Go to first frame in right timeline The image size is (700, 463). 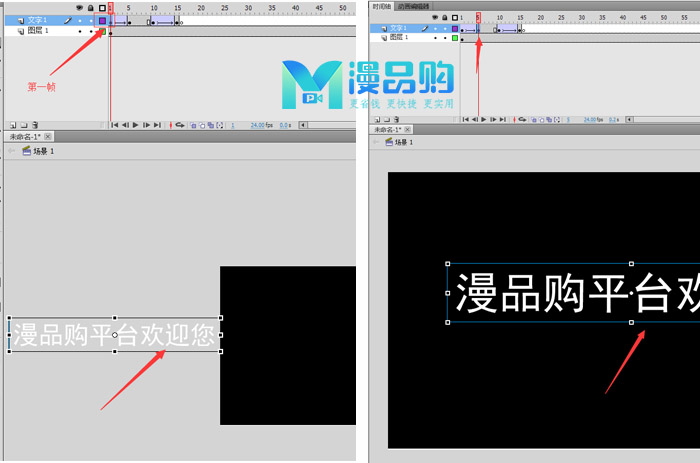click(x=466, y=120)
